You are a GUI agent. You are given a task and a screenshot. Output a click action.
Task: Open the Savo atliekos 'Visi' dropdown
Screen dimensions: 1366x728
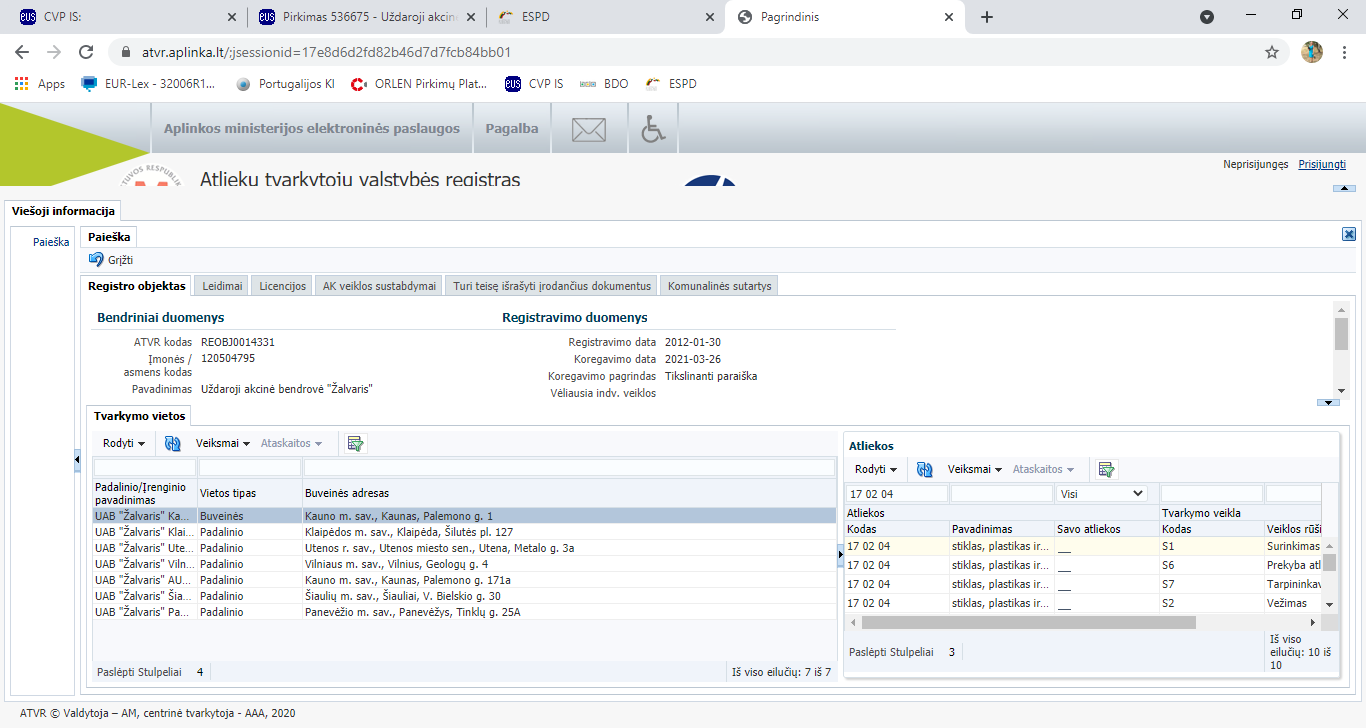point(1102,493)
